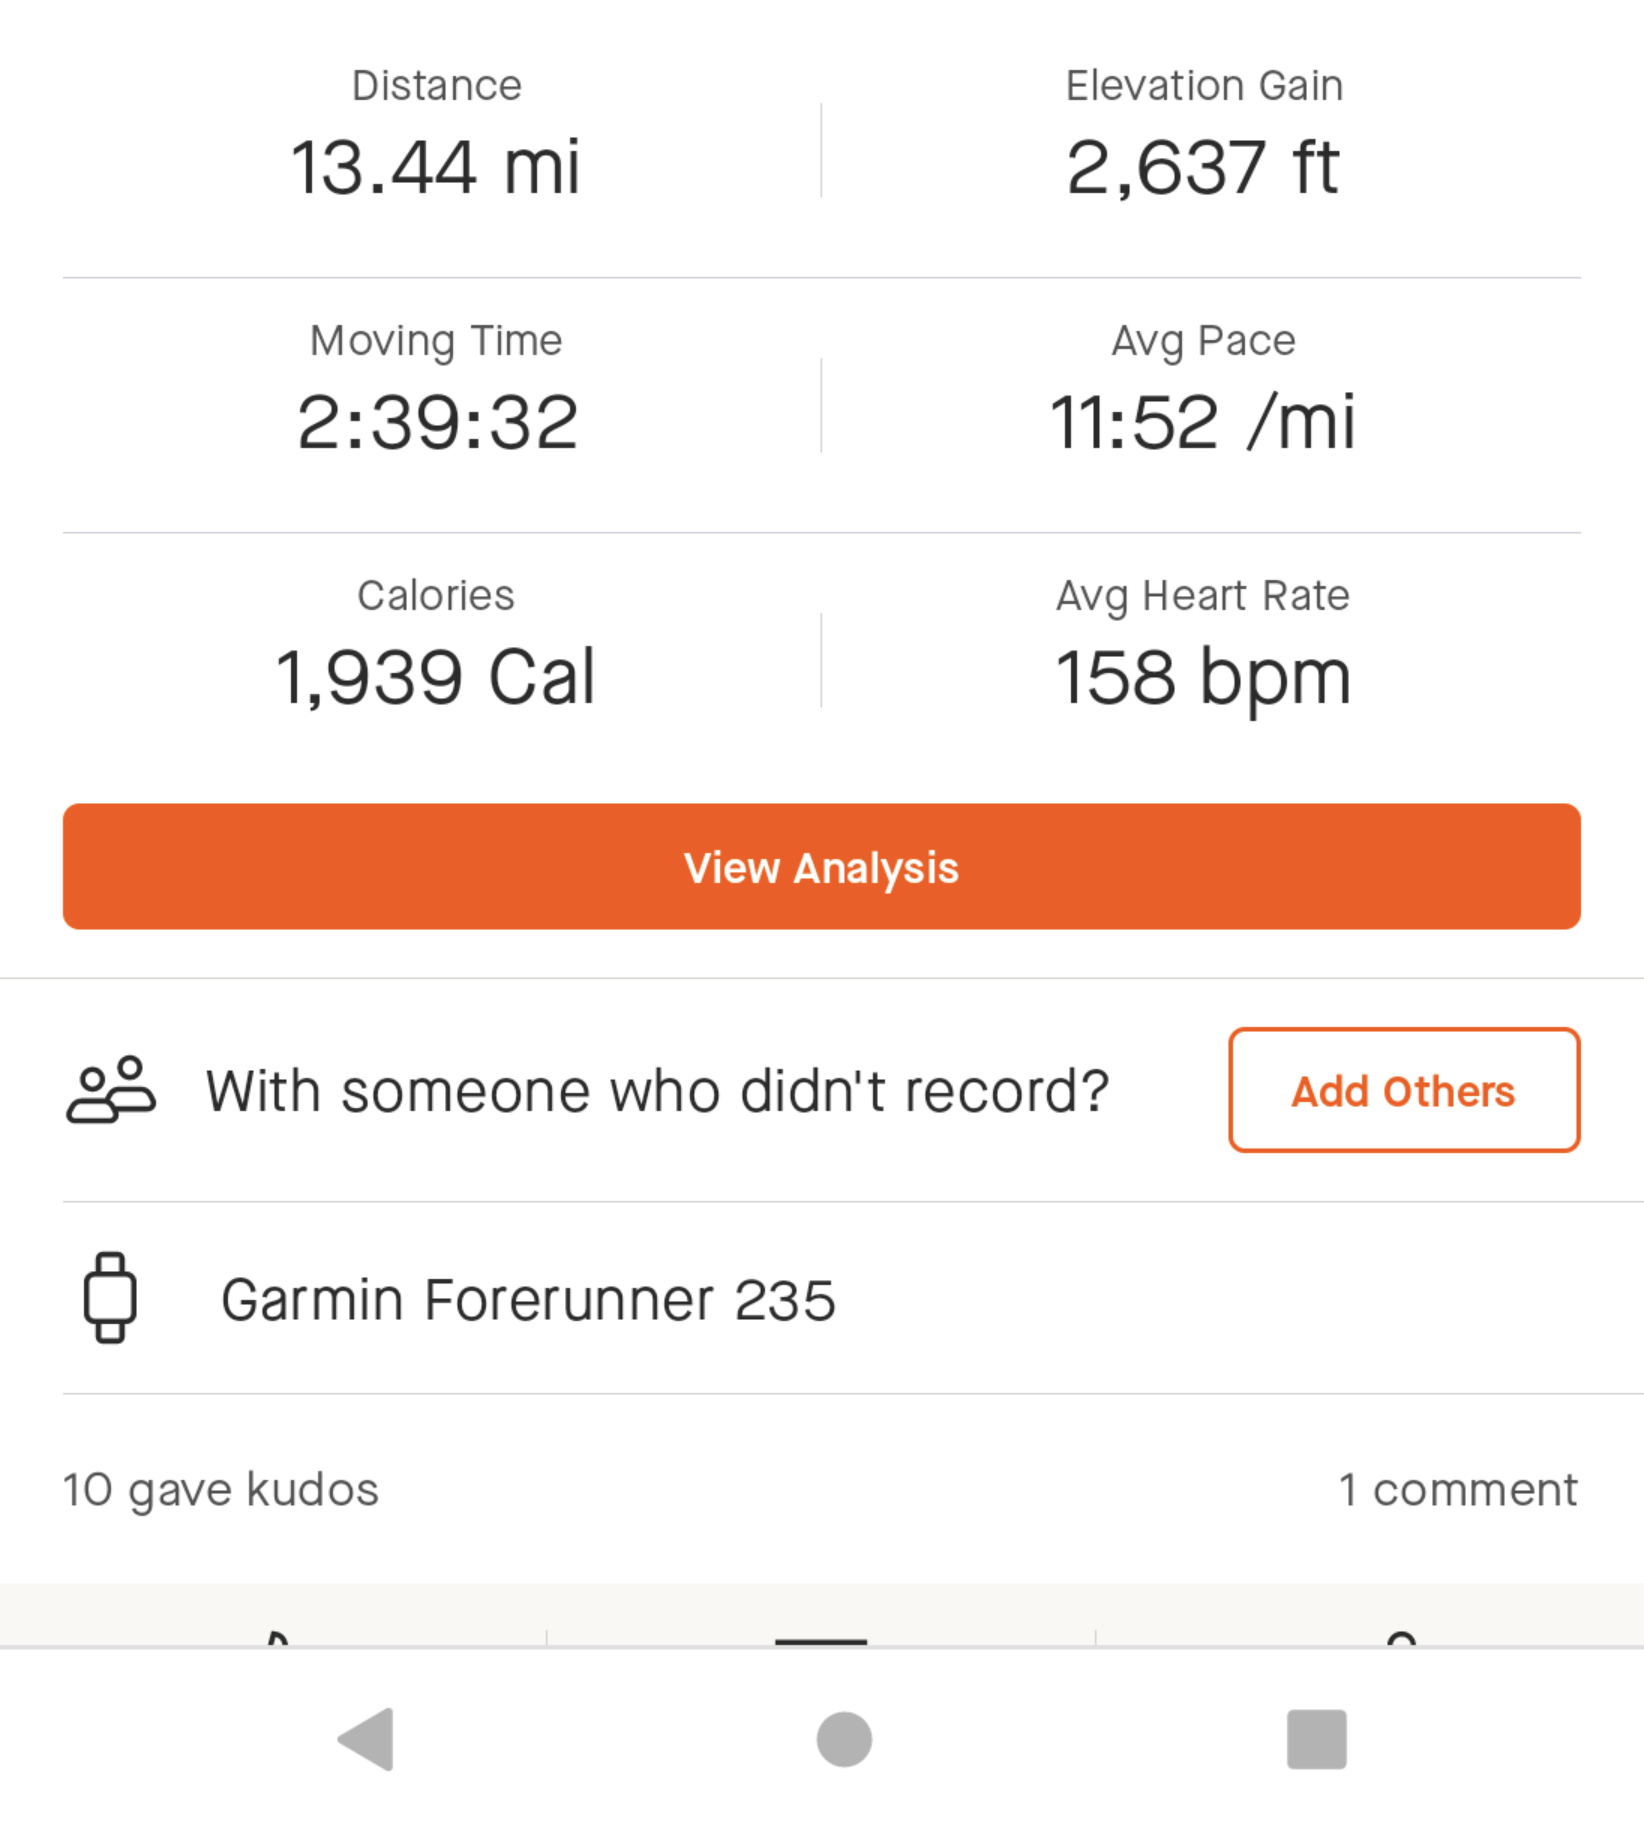Tap the Android back navigation triangle

(x=367, y=1739)
